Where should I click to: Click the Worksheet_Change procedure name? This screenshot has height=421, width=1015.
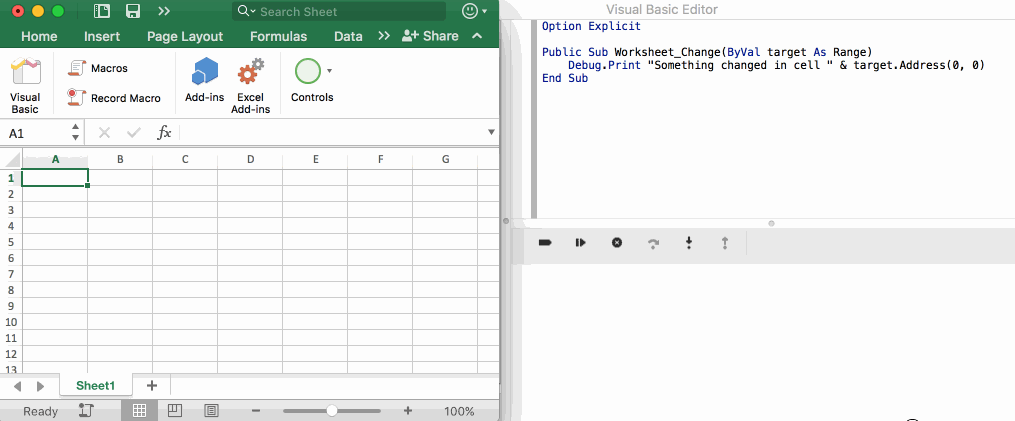[x=667, y=52]
